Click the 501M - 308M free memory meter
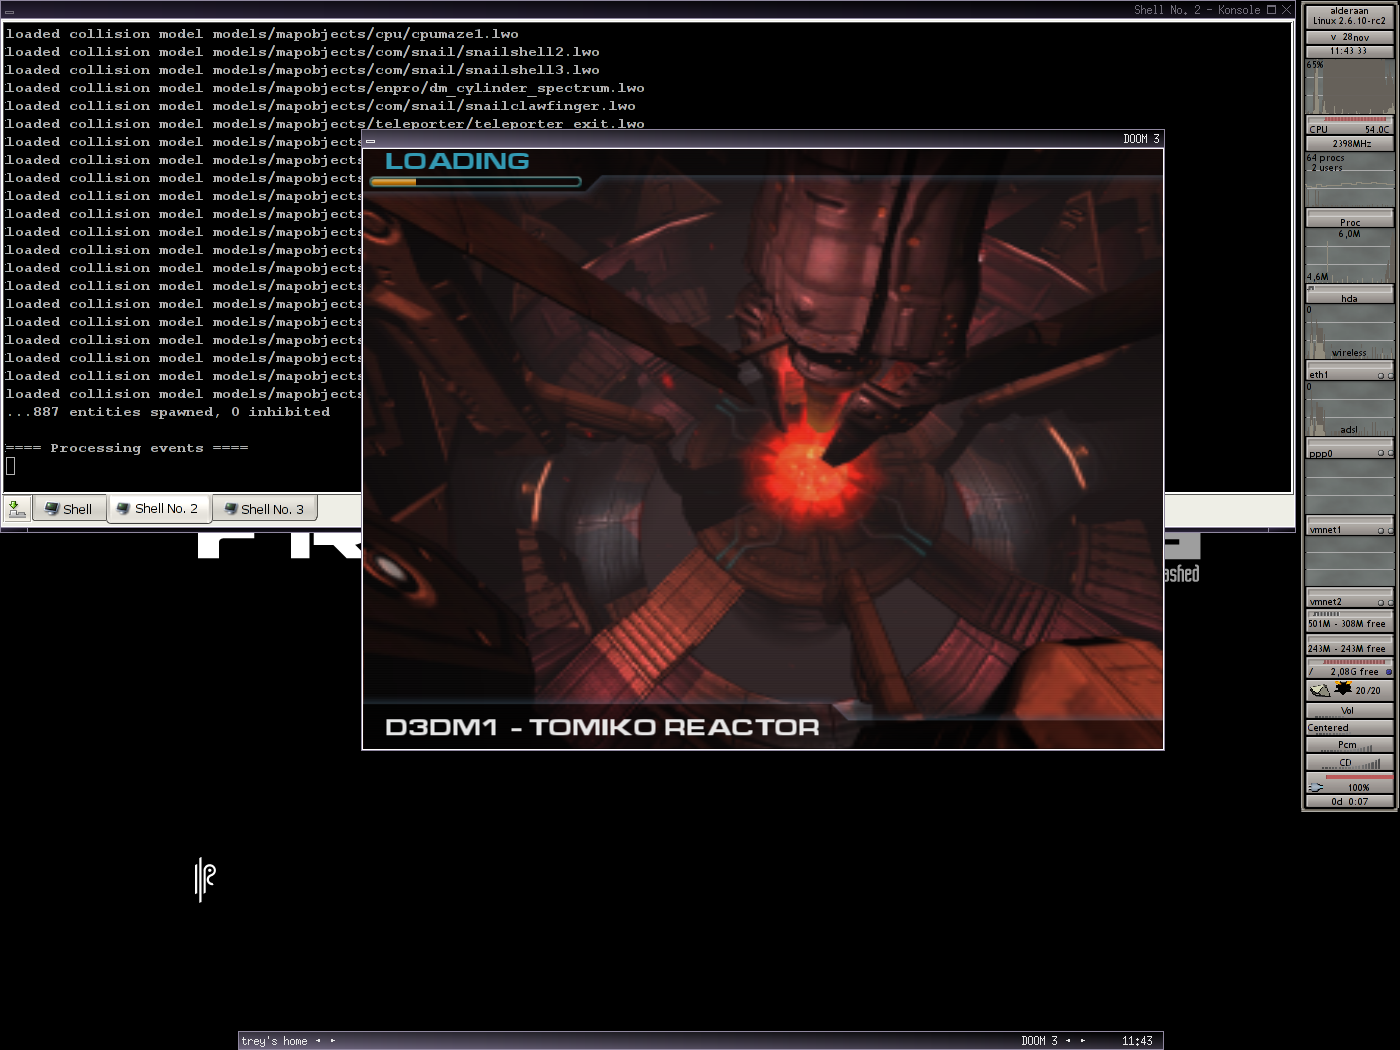Viewport: 1400px width, 1050px height. (x=1349, y=621)
